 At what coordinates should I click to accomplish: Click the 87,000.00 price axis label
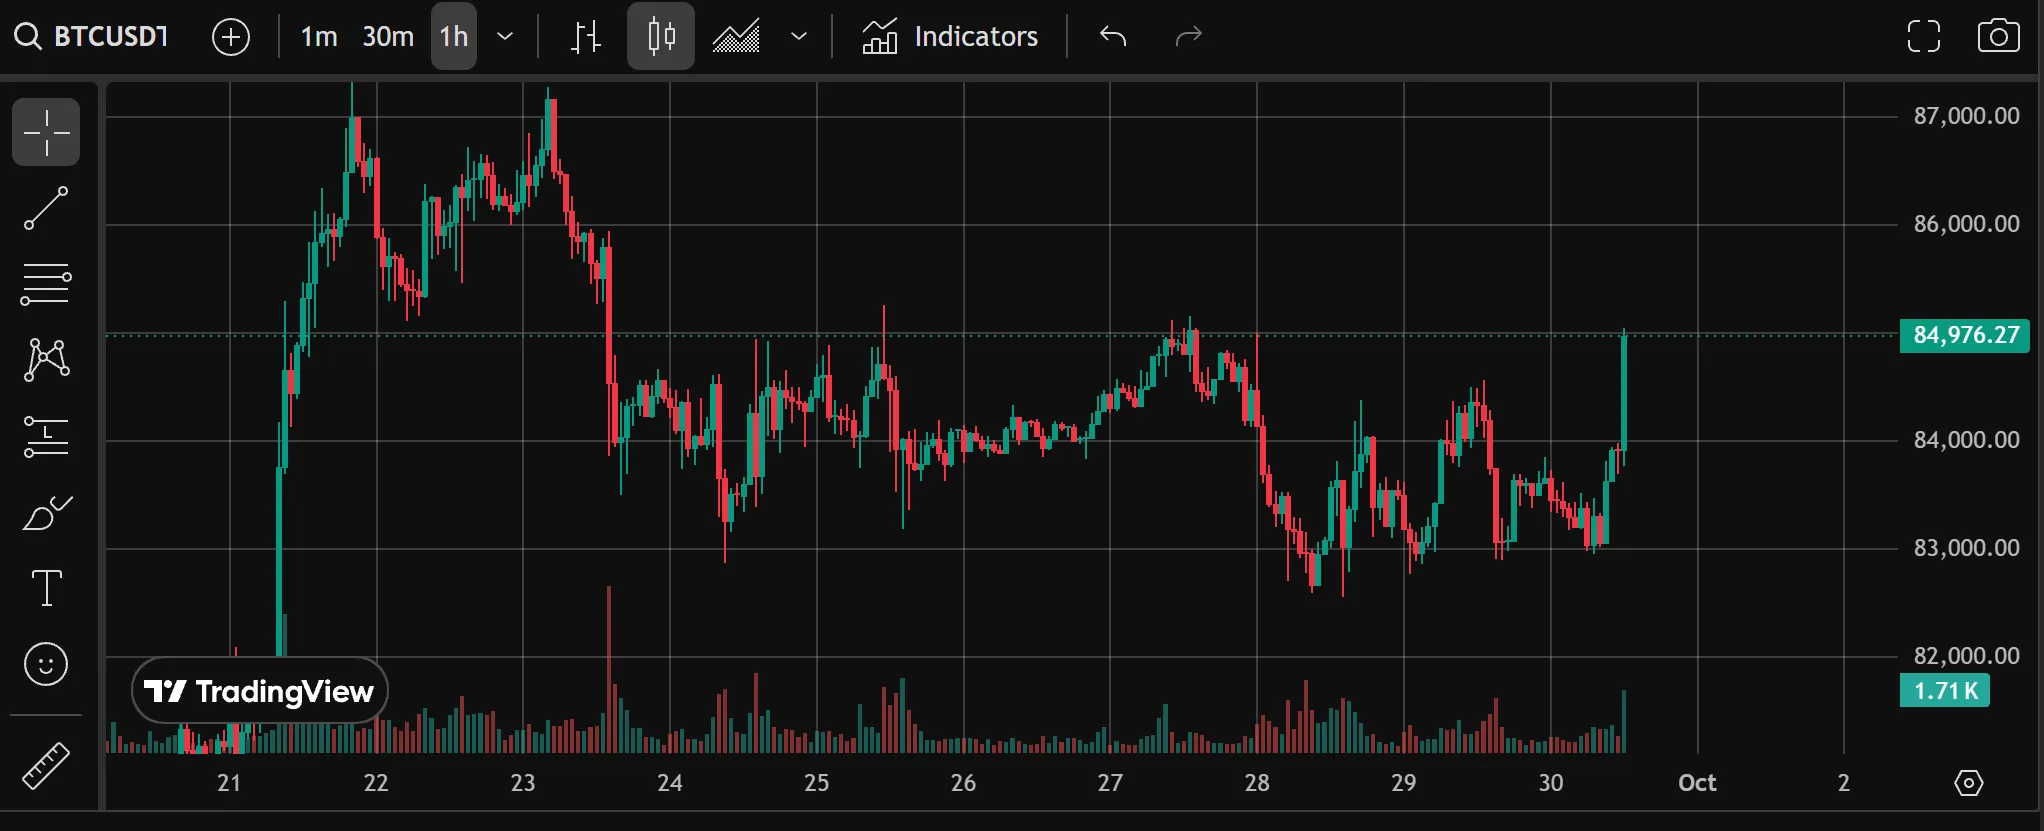tap(1966, 116)
